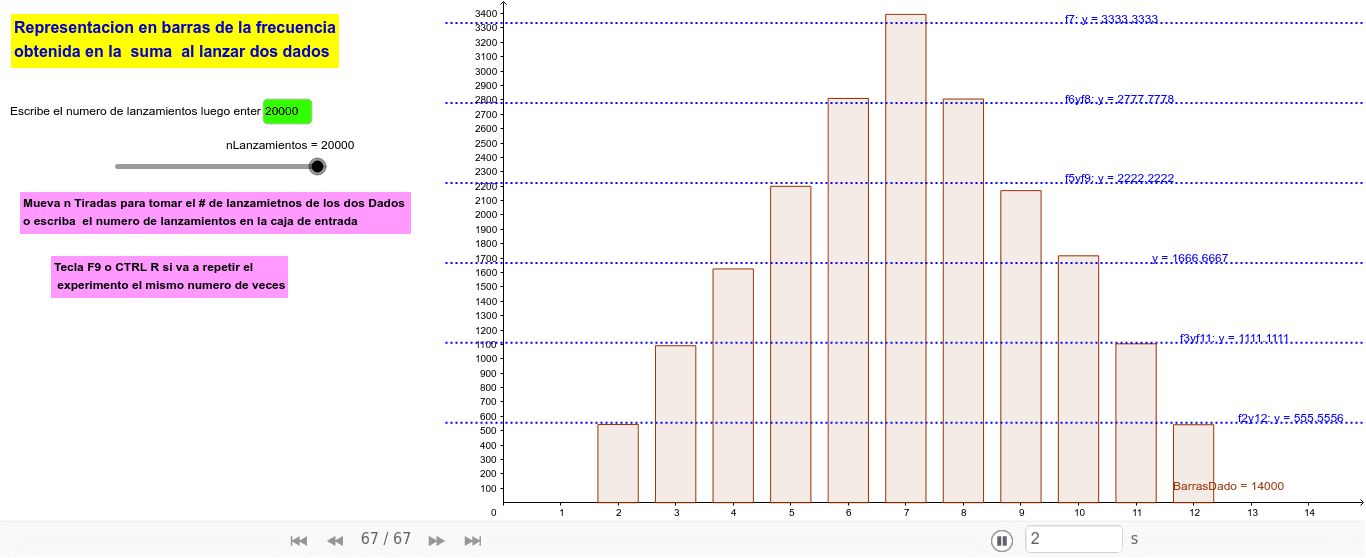The image size is (1366, 558).
Task: Jump to first construction step
Action: (x=298, y=540)
